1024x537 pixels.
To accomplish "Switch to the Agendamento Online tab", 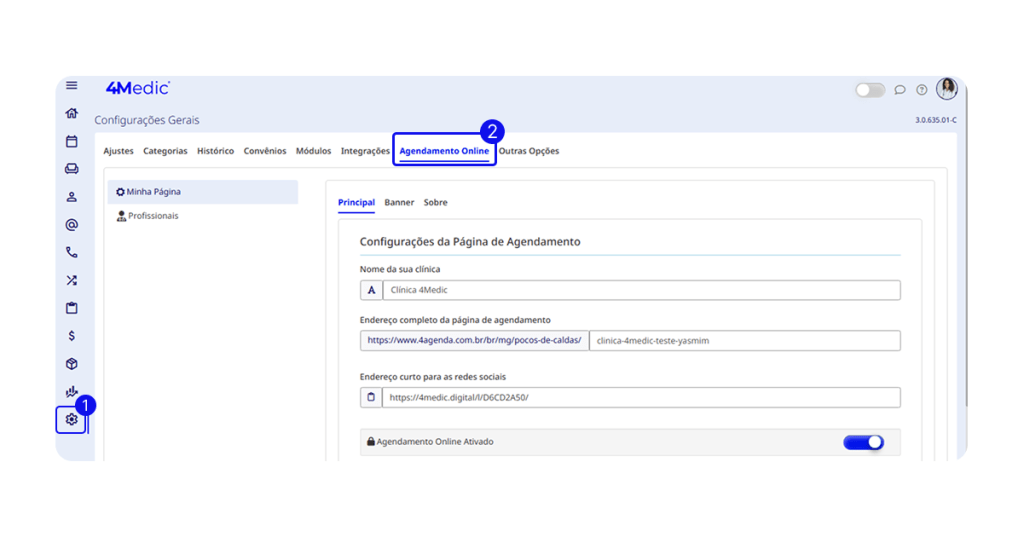I will 444,151.
